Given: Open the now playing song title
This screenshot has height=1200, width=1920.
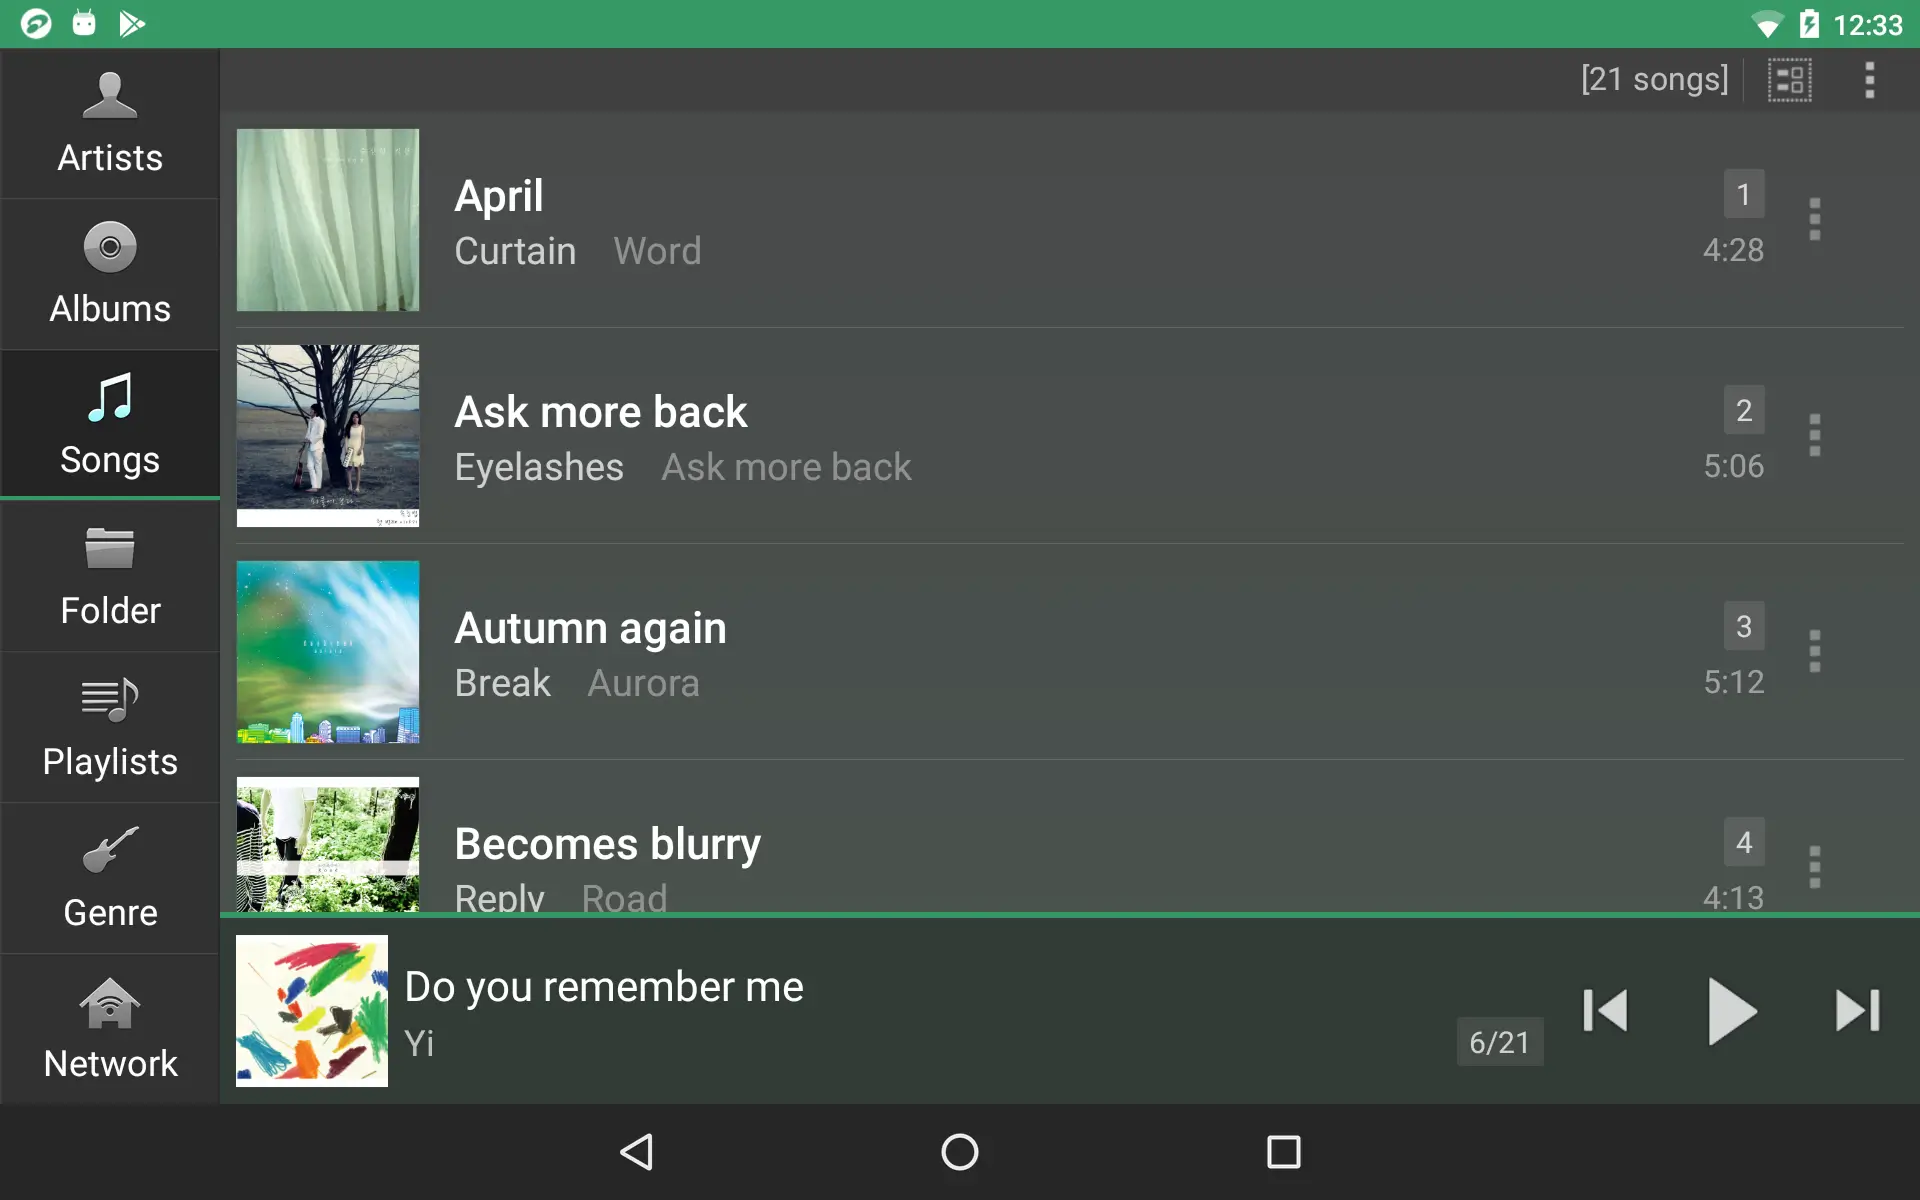Looking at the screenshot, I should (x=604, y=987).
